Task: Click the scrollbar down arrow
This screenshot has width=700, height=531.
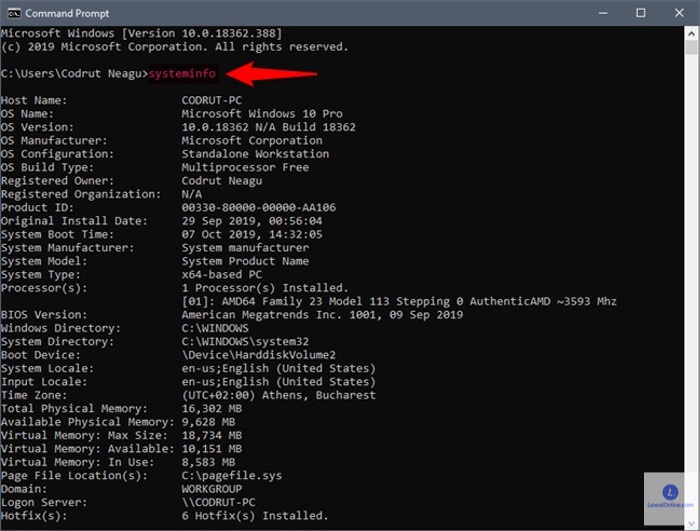Action: 692,524
